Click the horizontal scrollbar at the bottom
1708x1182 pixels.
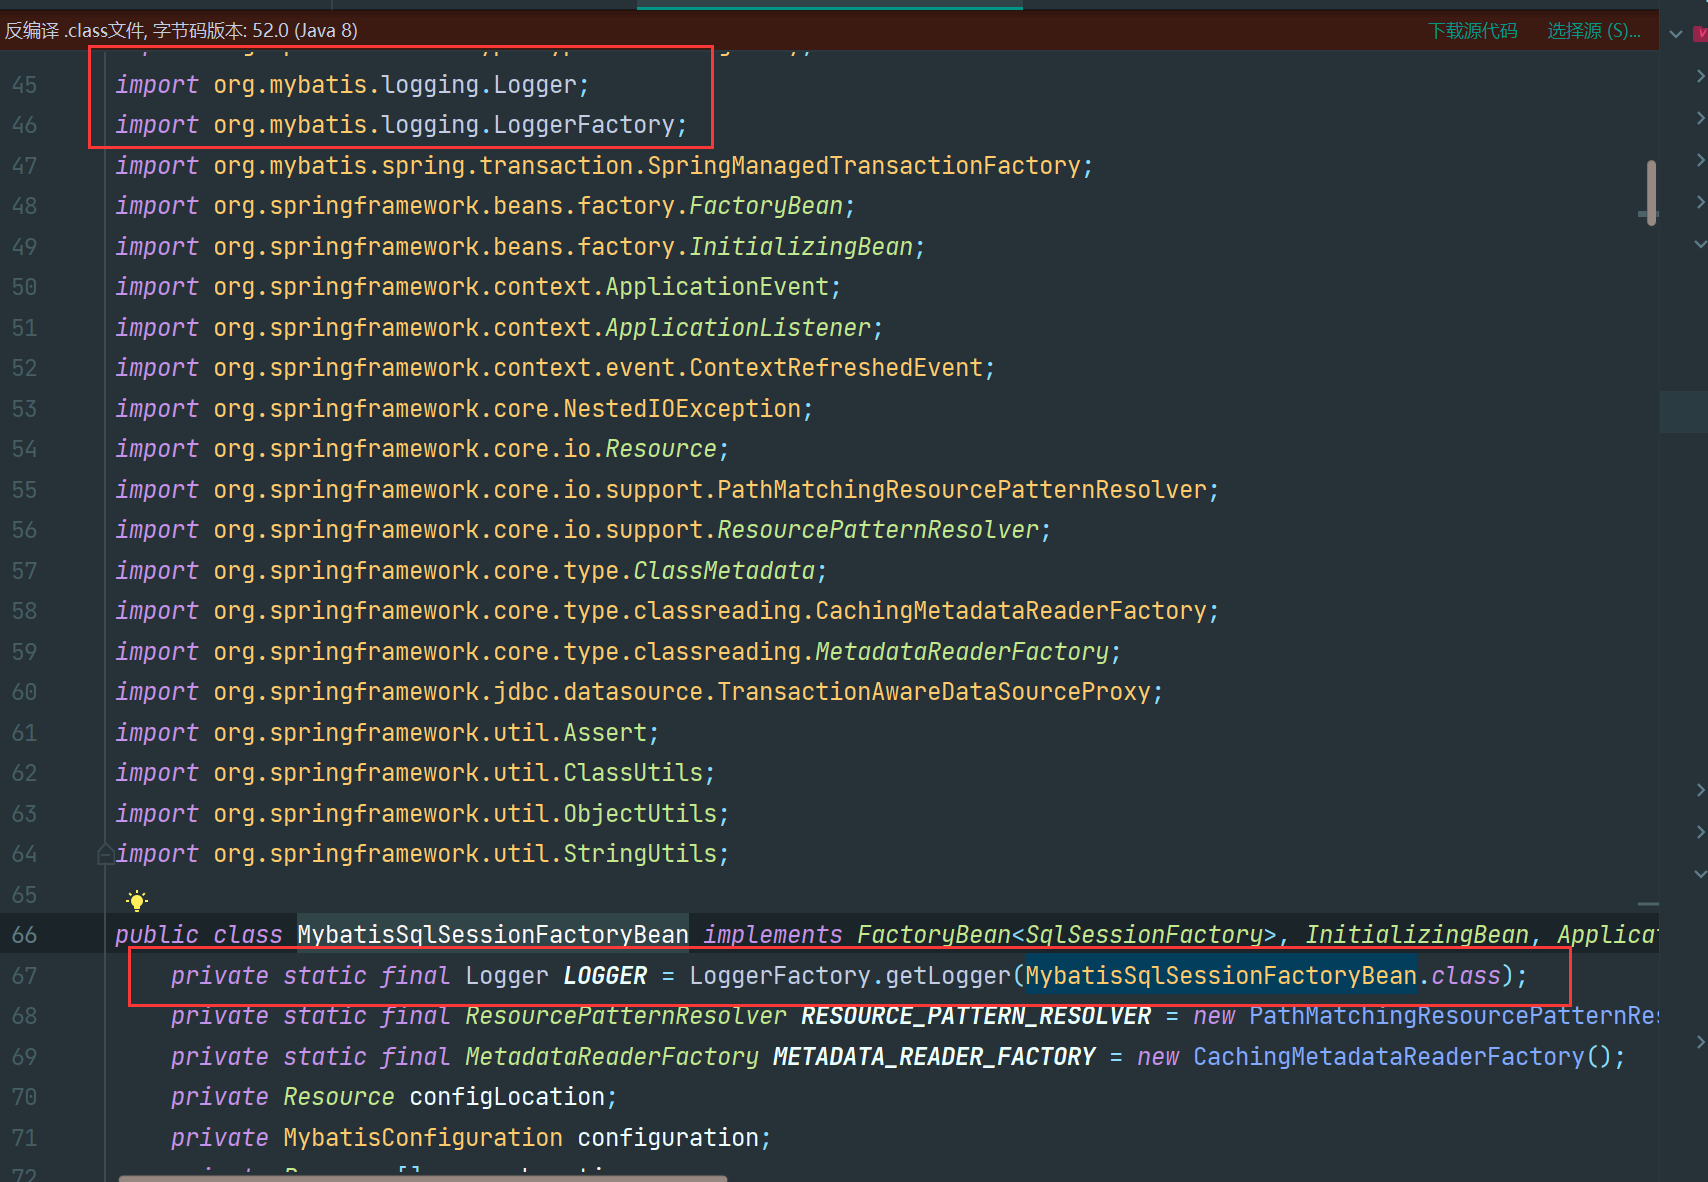(x=422, y=1178)
